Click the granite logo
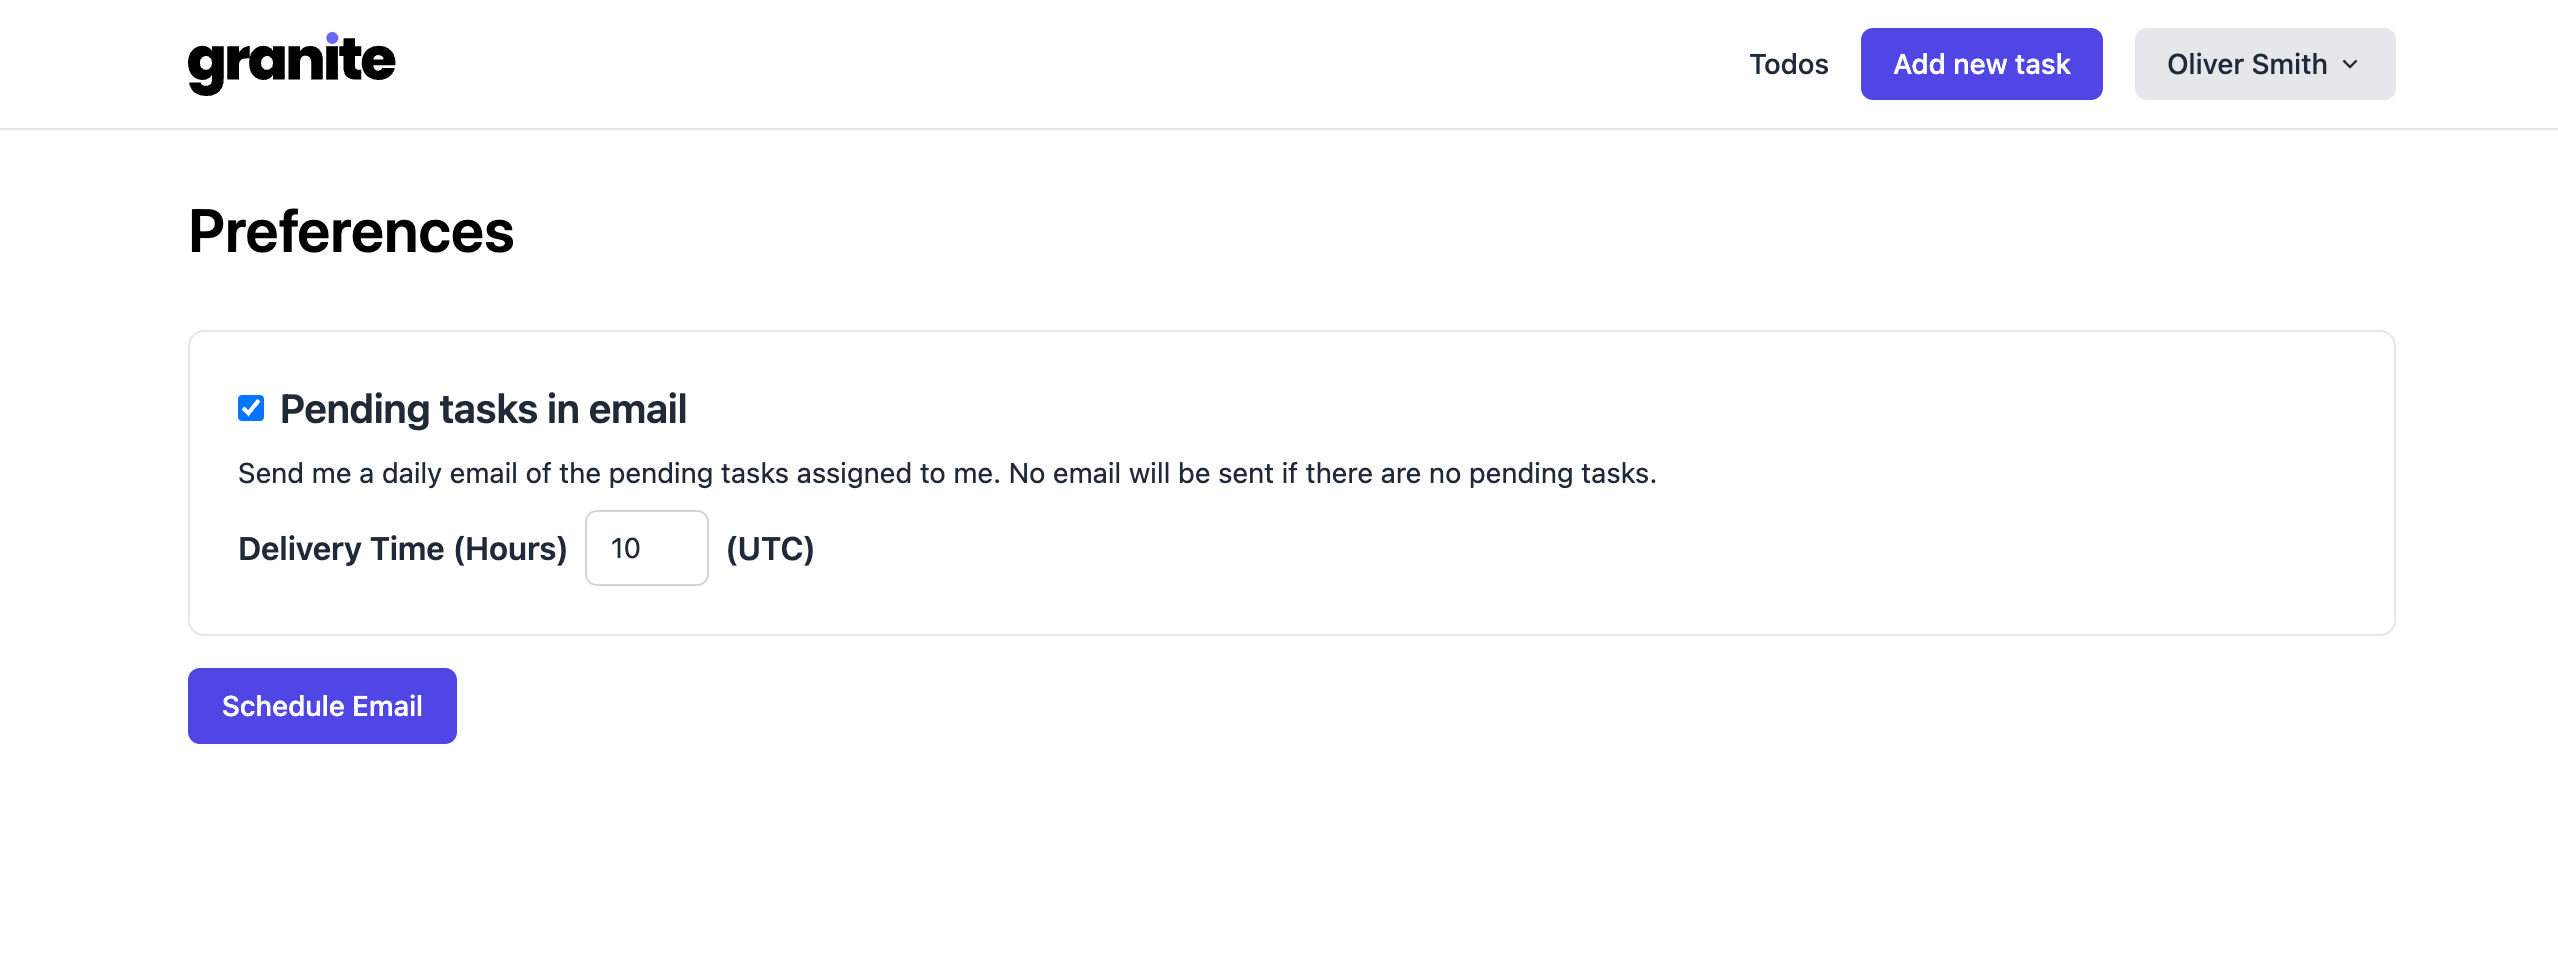Viewport: 2558px width, 972px height. click(291, 63)
